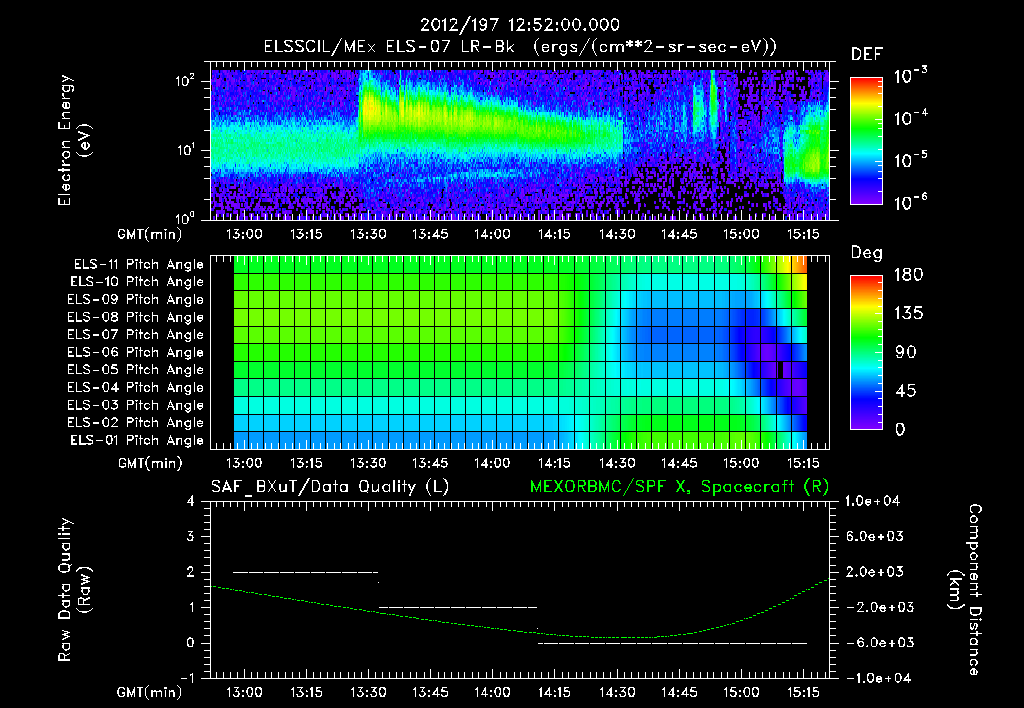Click the GMT(min) label below the data quality panel

[150, 692]
